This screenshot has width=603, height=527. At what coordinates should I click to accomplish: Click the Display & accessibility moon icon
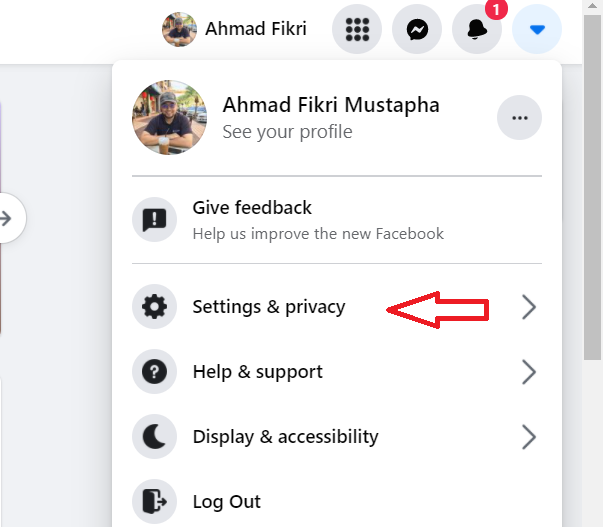pos(154,437)
